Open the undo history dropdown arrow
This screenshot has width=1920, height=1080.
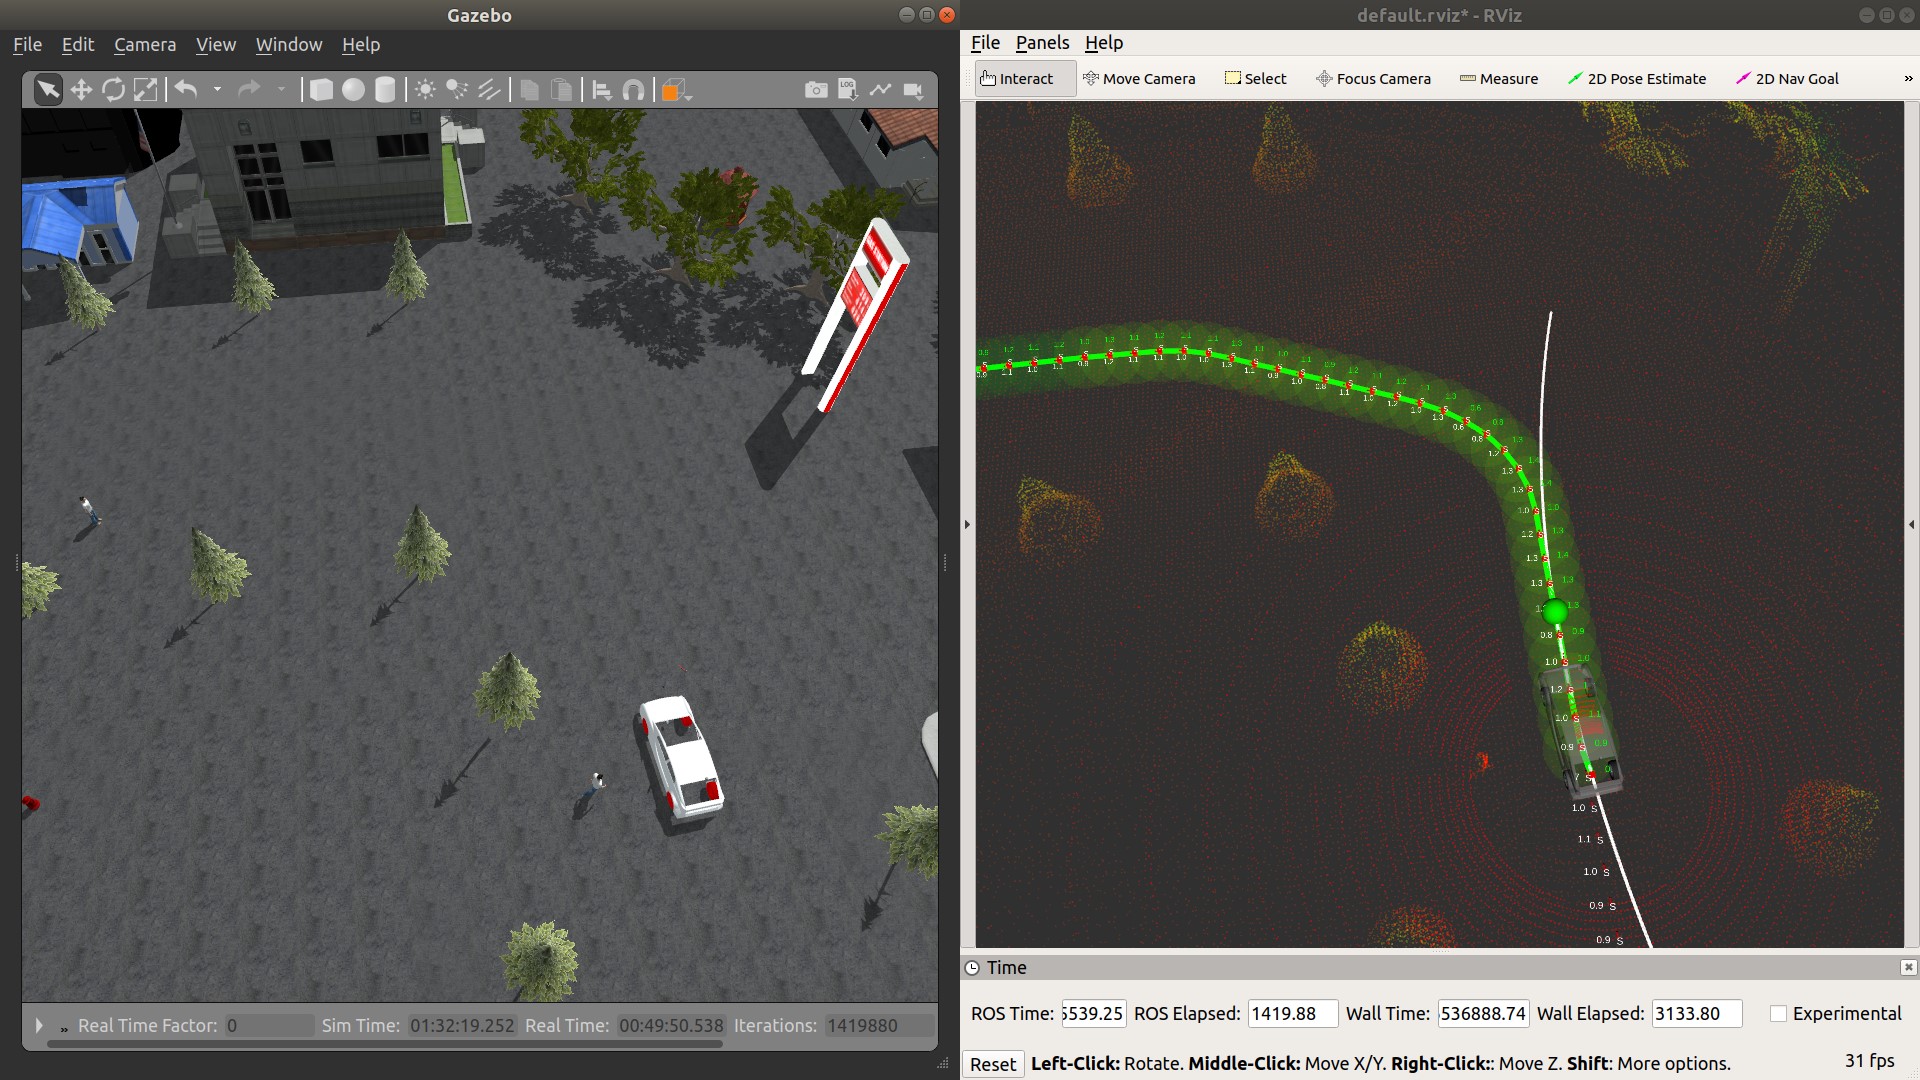217,90
